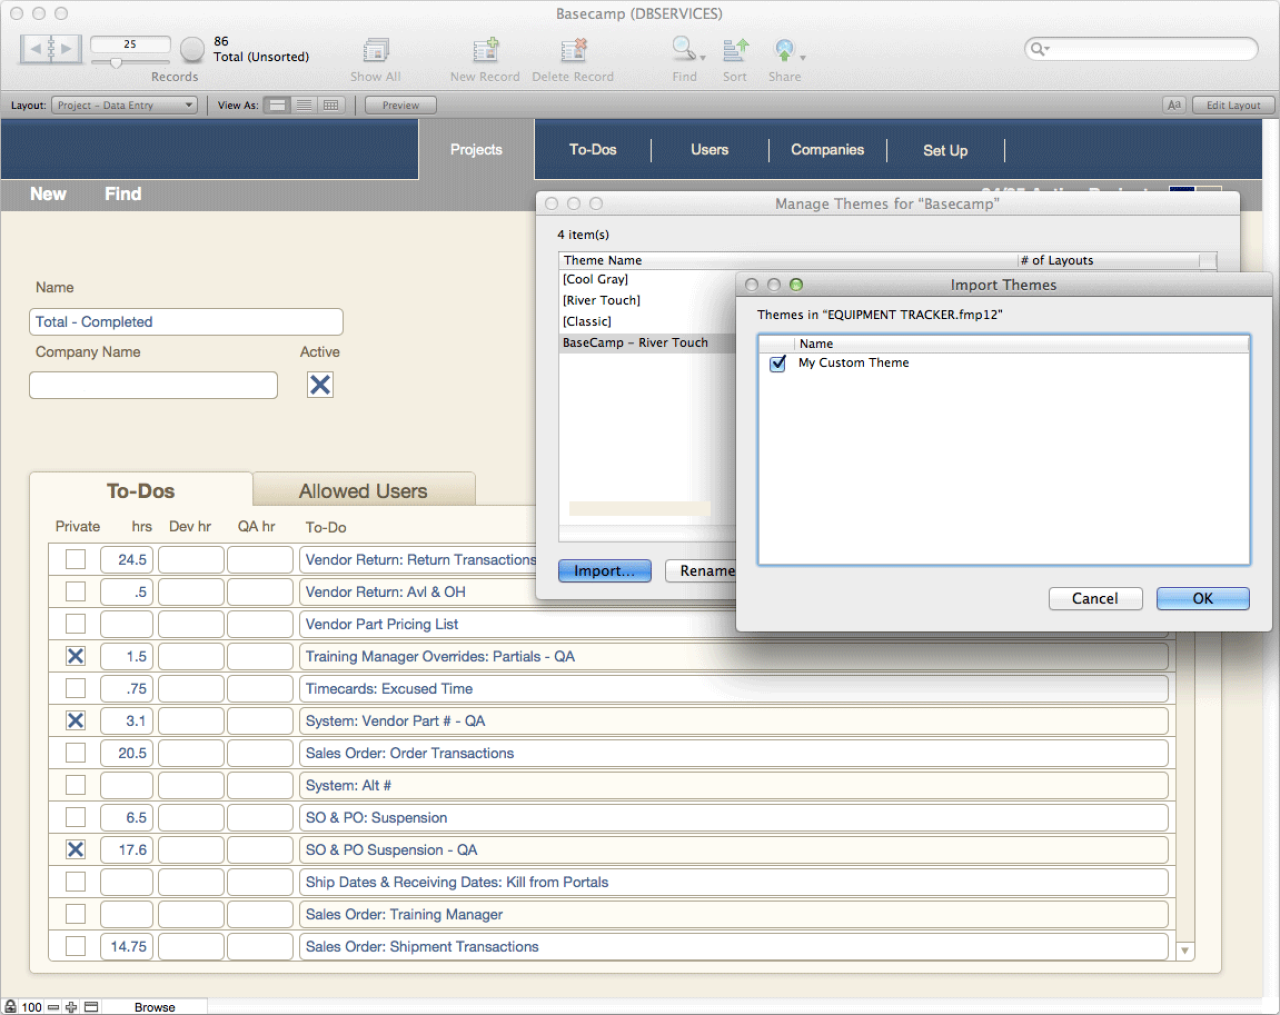This screenshot has width=1280, height=1015.
Task: Click Timecards: Excused Time to-do
Action: tap(733, 689)
